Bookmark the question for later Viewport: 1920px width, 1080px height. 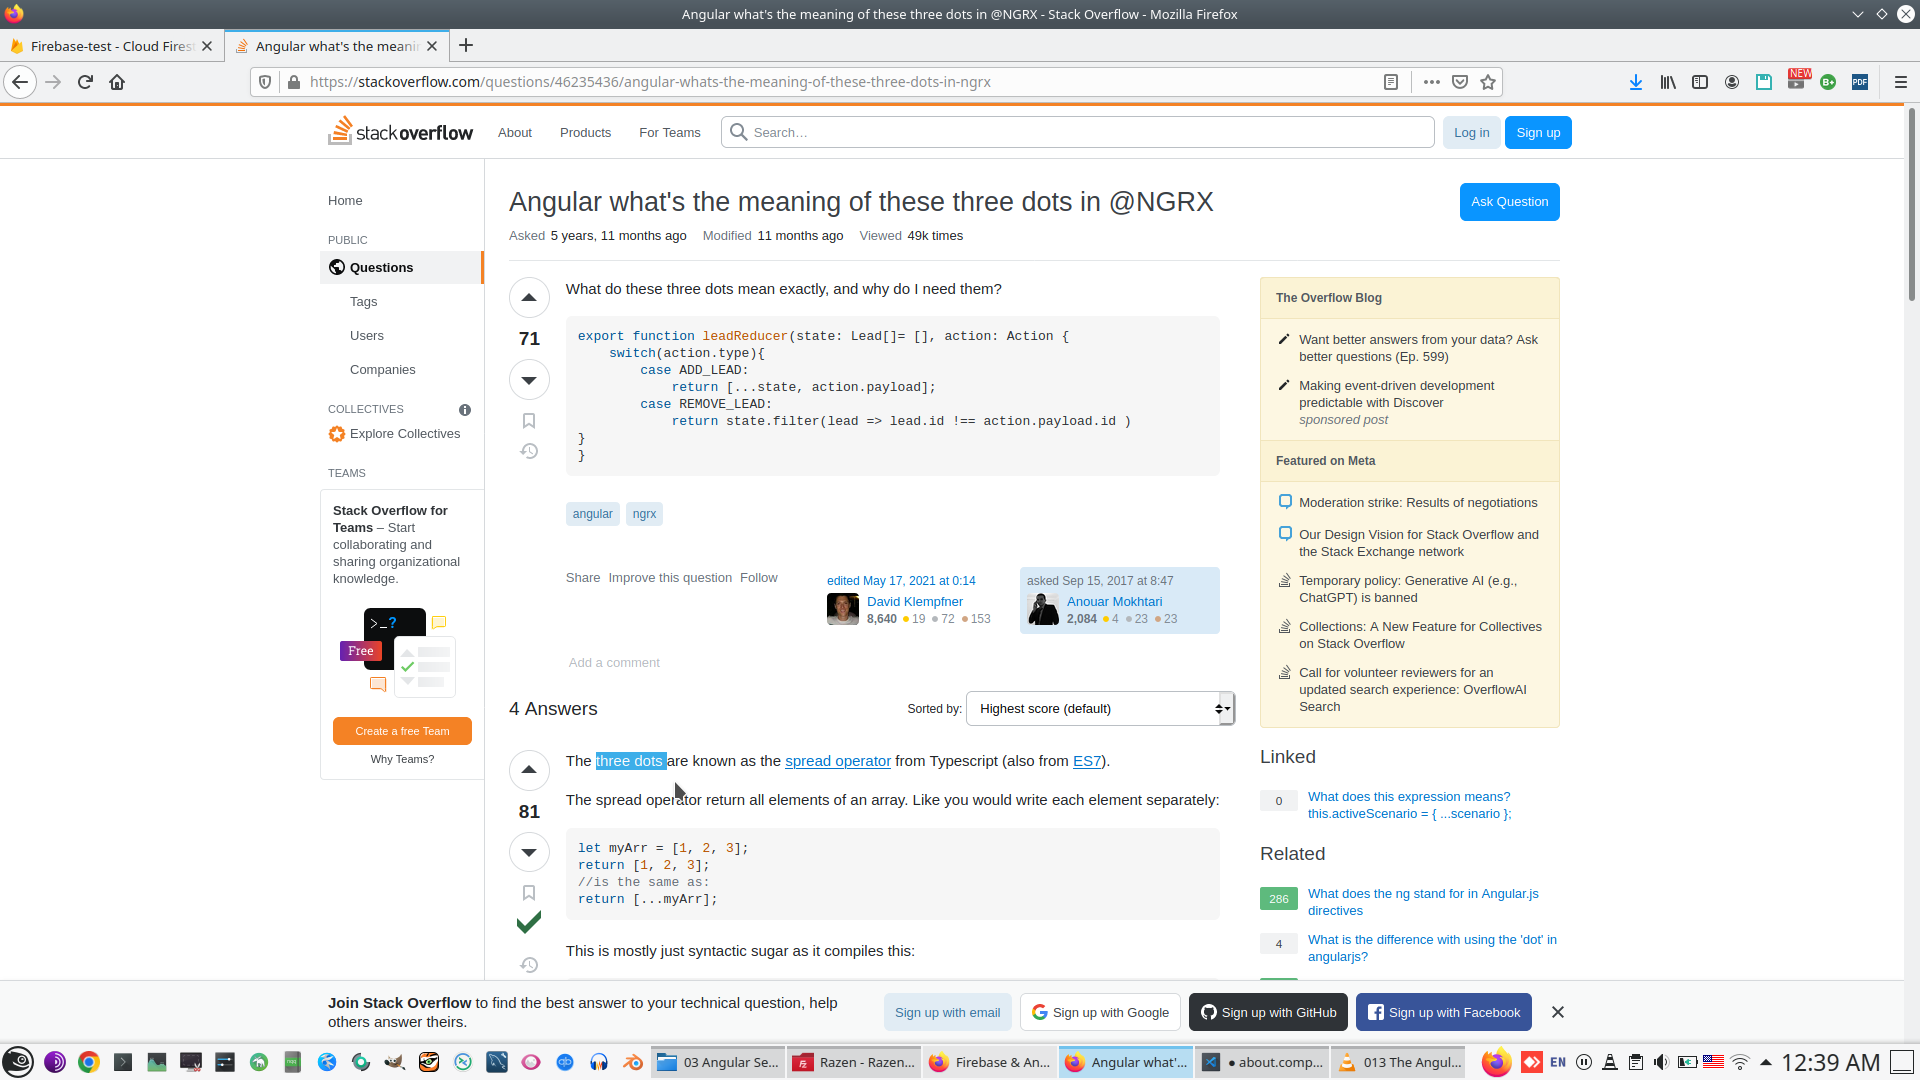click(x=529, y=420)
